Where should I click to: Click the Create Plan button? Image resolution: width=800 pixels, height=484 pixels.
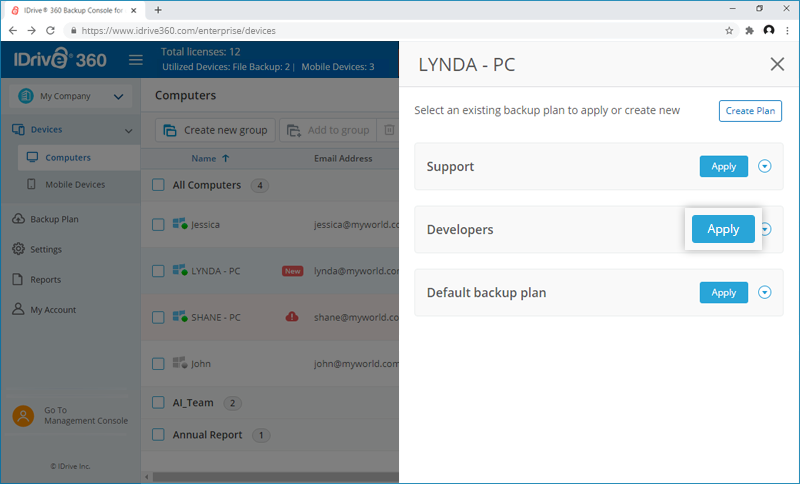click(750, 111)
